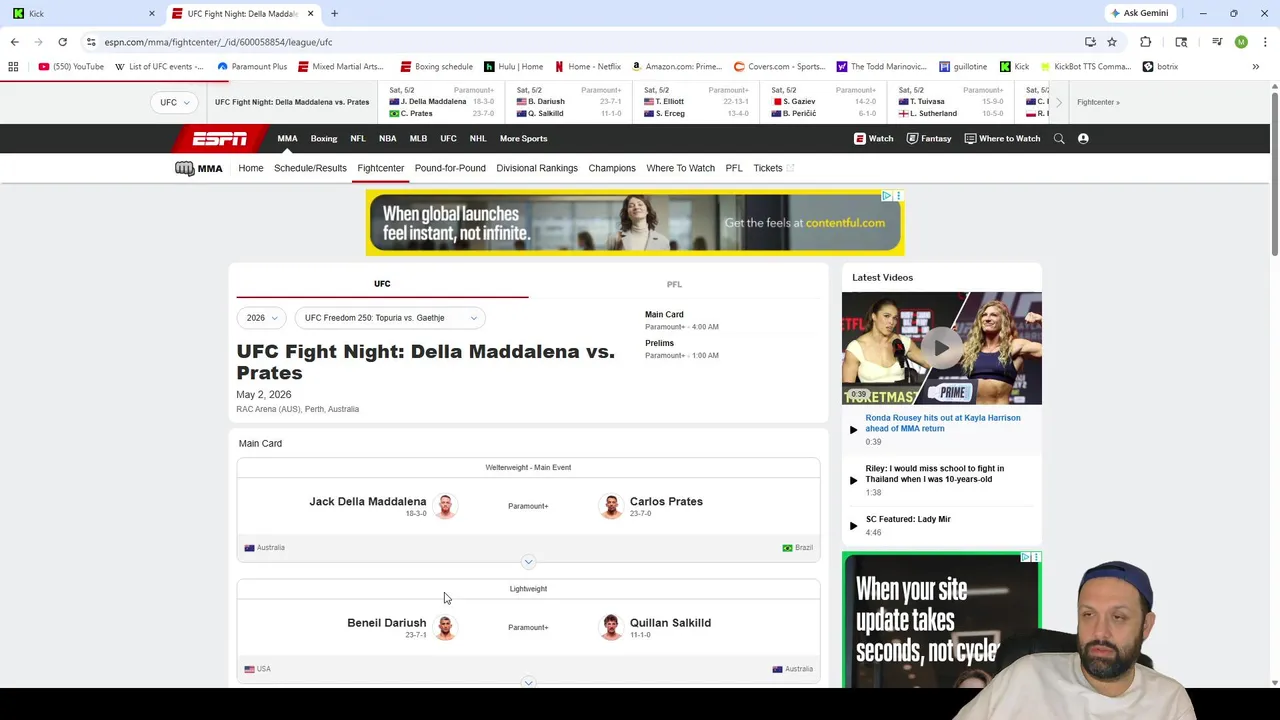Go to Schedule/Results in the MMA subnav

(310, 168)
